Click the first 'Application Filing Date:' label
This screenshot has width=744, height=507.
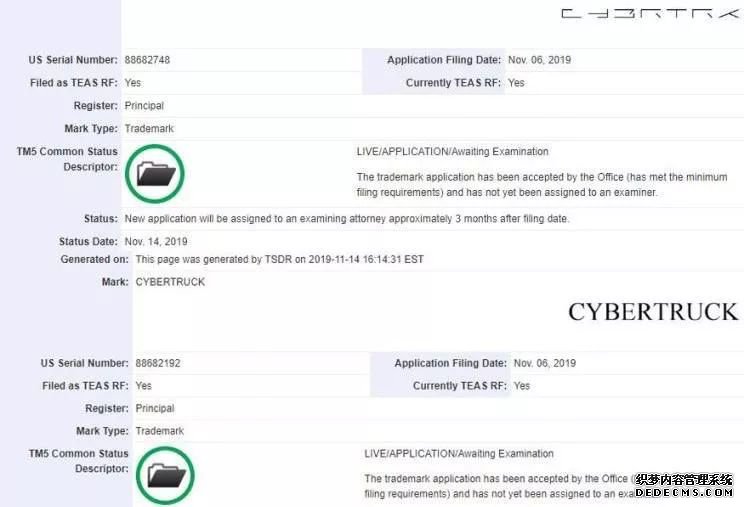pyautogui.click(x=444, y=60)
